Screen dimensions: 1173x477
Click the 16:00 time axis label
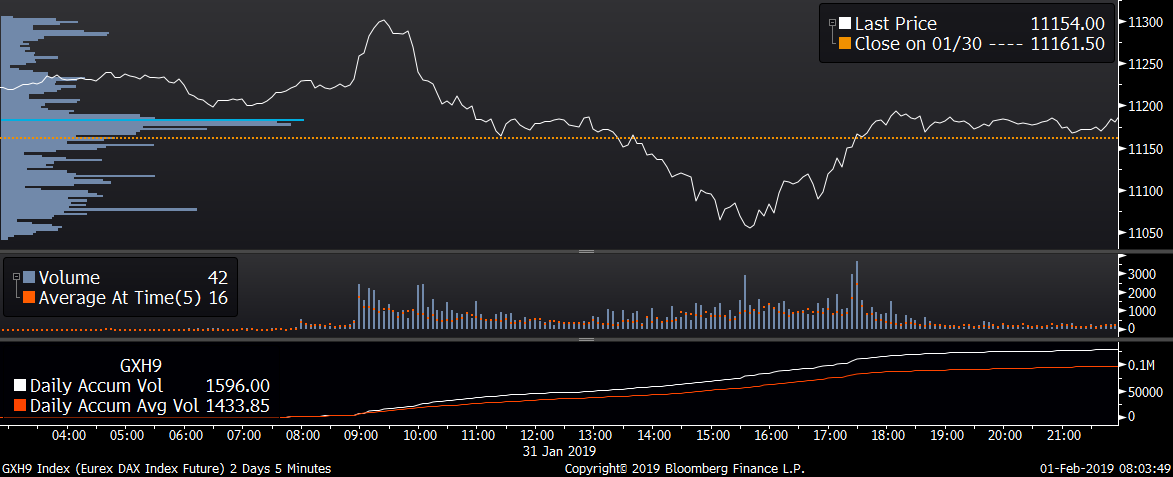(x=771, y=436)
